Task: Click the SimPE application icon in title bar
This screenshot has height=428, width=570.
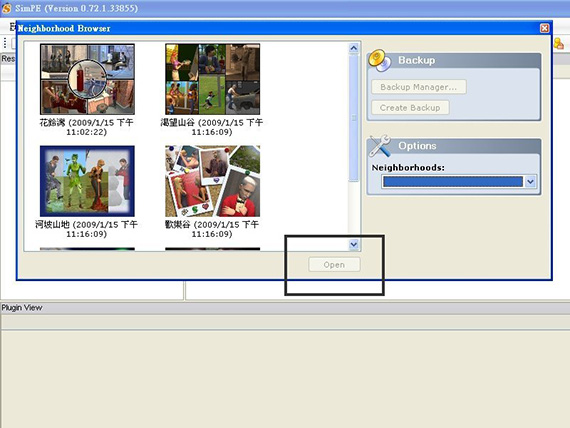Action: (7, 8)
